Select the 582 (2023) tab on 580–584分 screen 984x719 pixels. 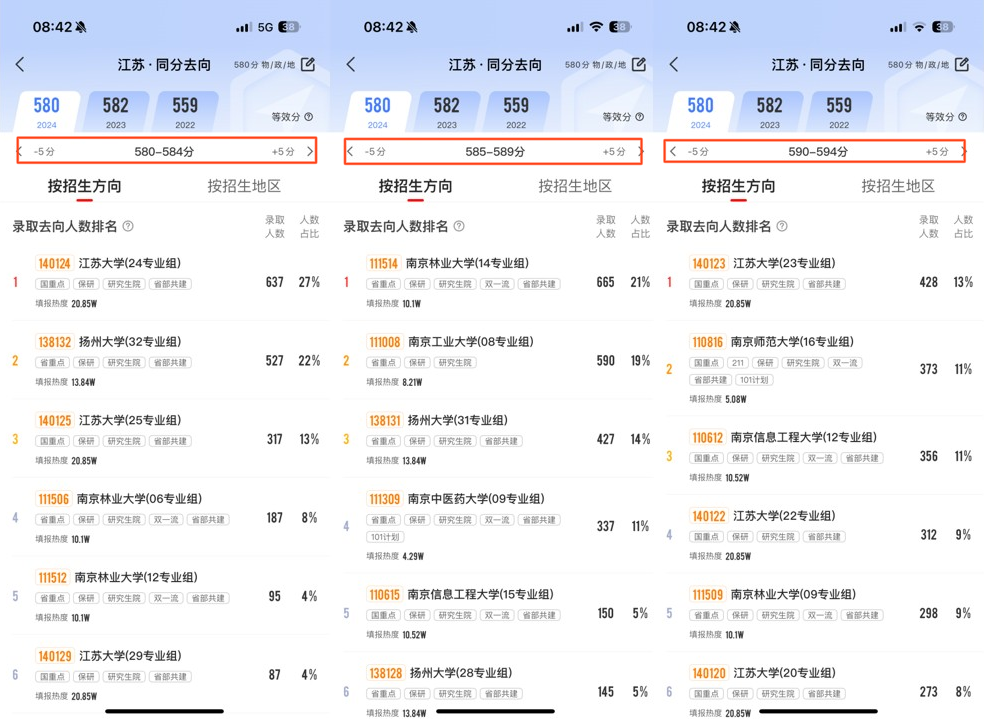[116, 112]
